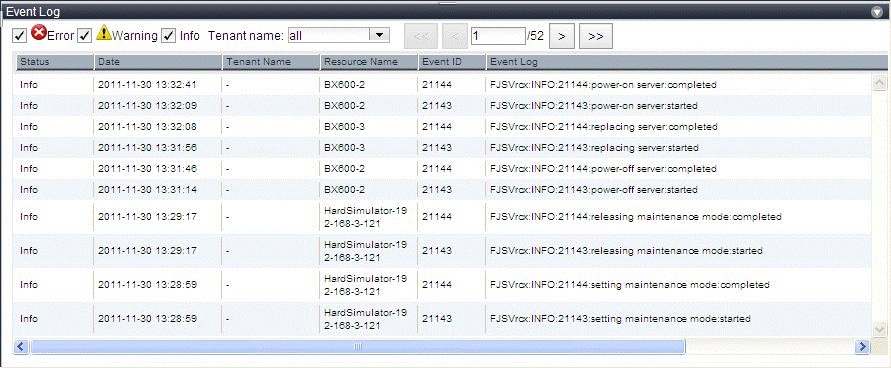The height and width of the screenshot is (368, 891).
Task: Go to first page with << button
Action: pos(421,36)
